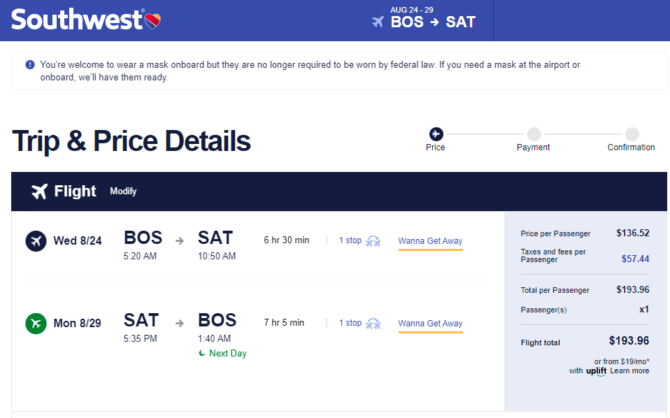Image resolution: width=670 pixels, height=418 pixels.
Task: Click the green returning flight icon for Mon 8/29
Action: (36, 323)
